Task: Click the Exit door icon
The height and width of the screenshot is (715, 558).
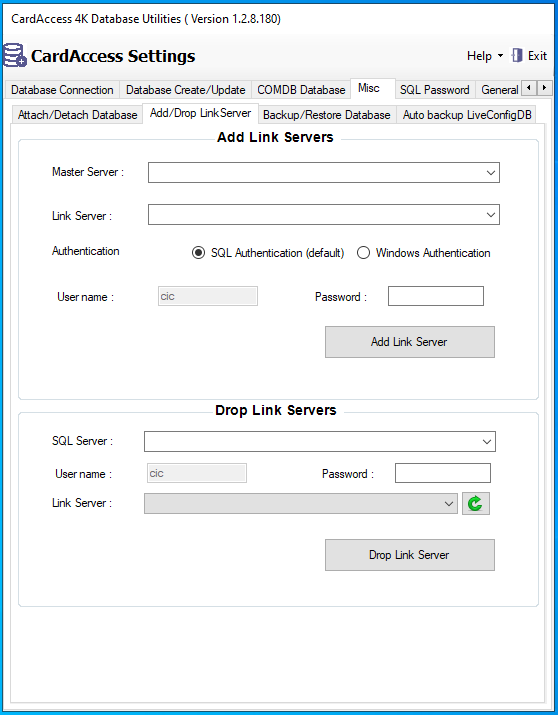Action: coord(517,56)
